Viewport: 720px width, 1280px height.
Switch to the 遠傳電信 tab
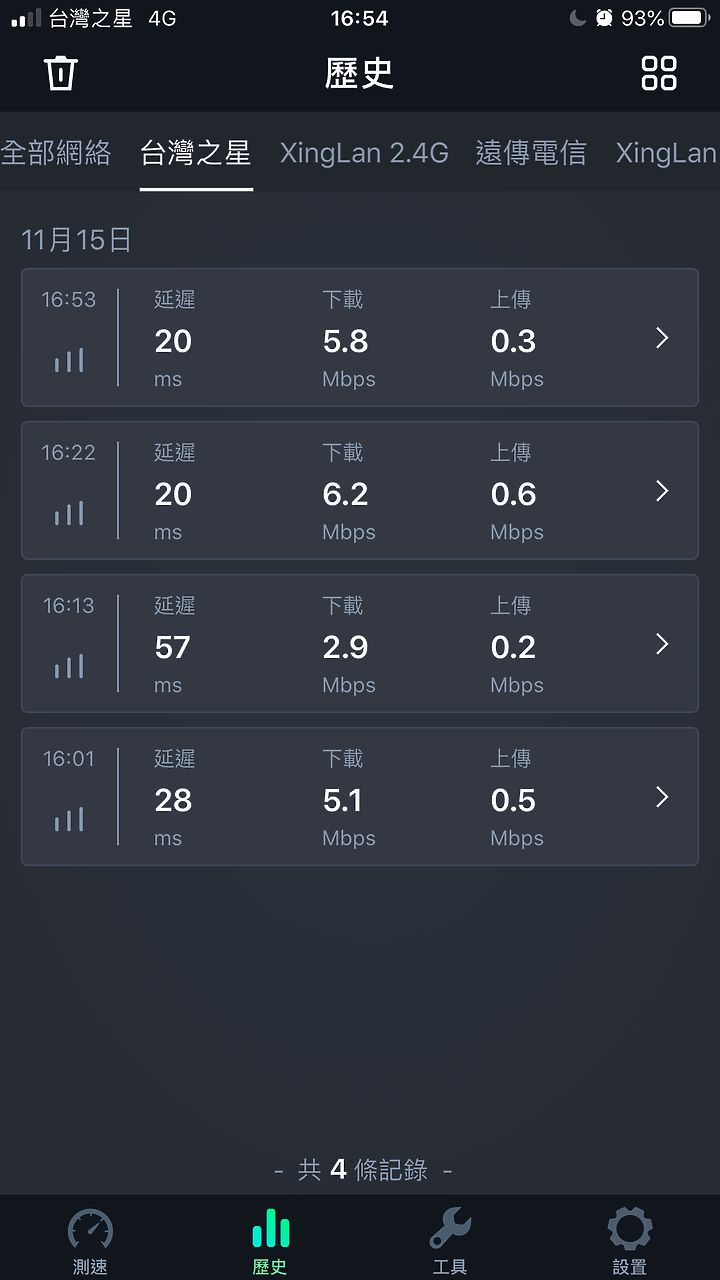[531, 153]
